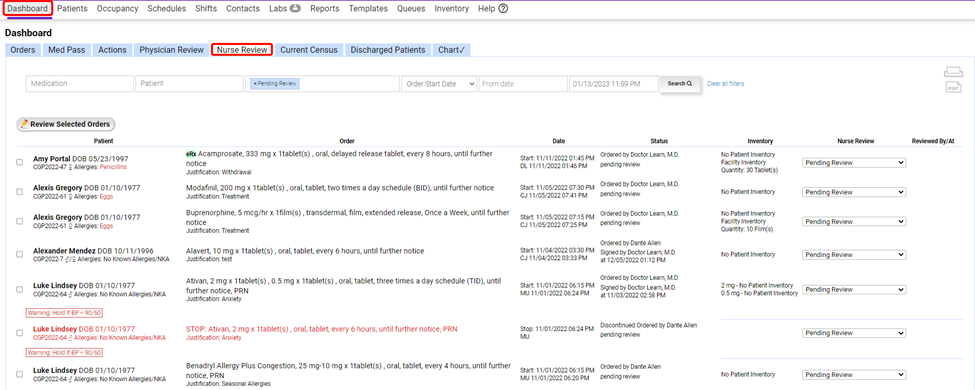
Task: Remove the Pending Review filter chip via x
Action: click(255, 83)
